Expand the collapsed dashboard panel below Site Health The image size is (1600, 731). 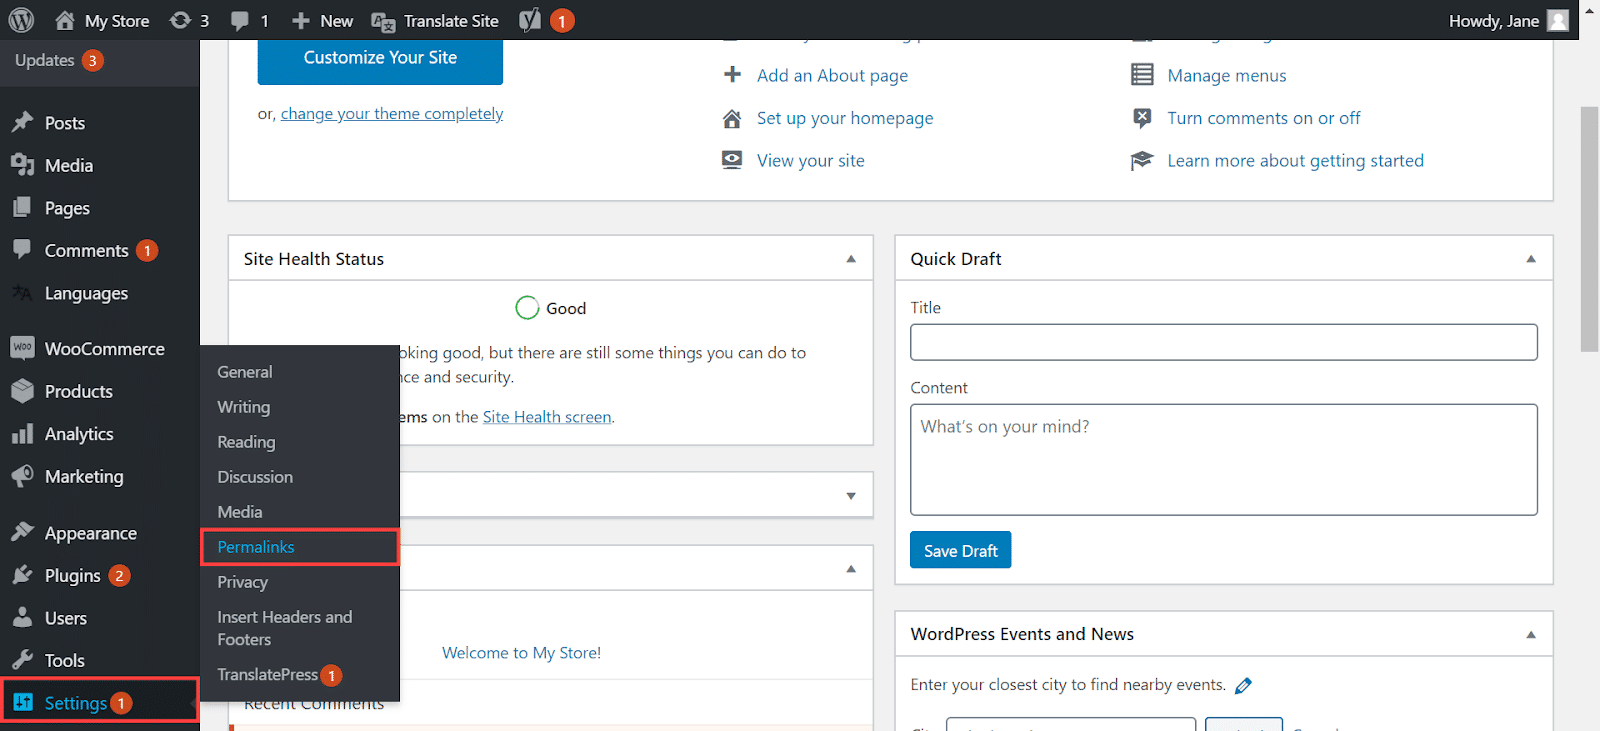(x=851, y=495)
